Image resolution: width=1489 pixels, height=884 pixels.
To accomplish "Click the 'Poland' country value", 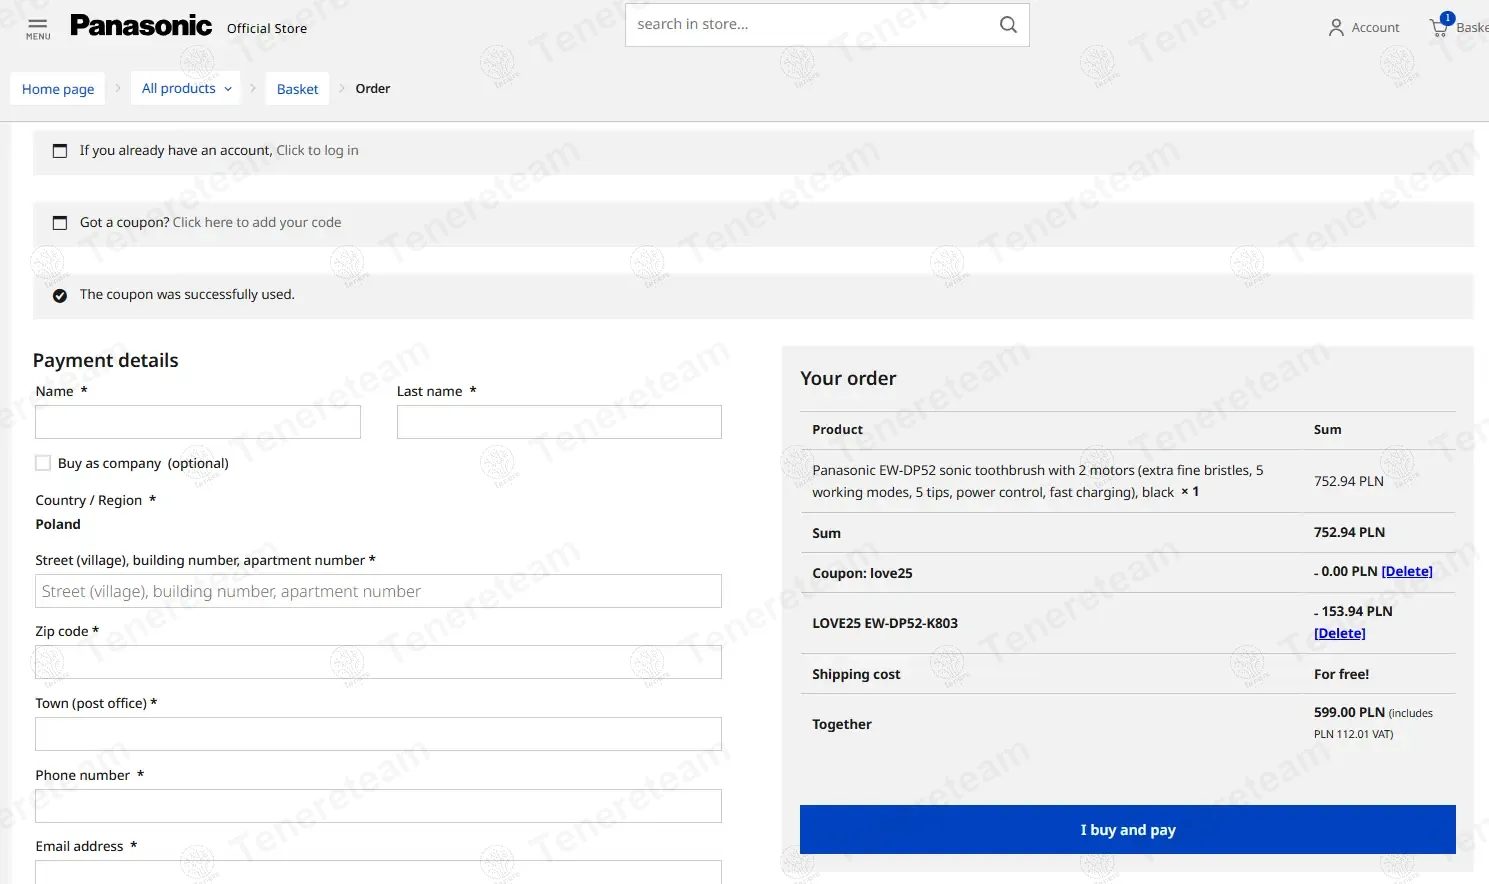I will pyautogui.click(x=58, y=524).
